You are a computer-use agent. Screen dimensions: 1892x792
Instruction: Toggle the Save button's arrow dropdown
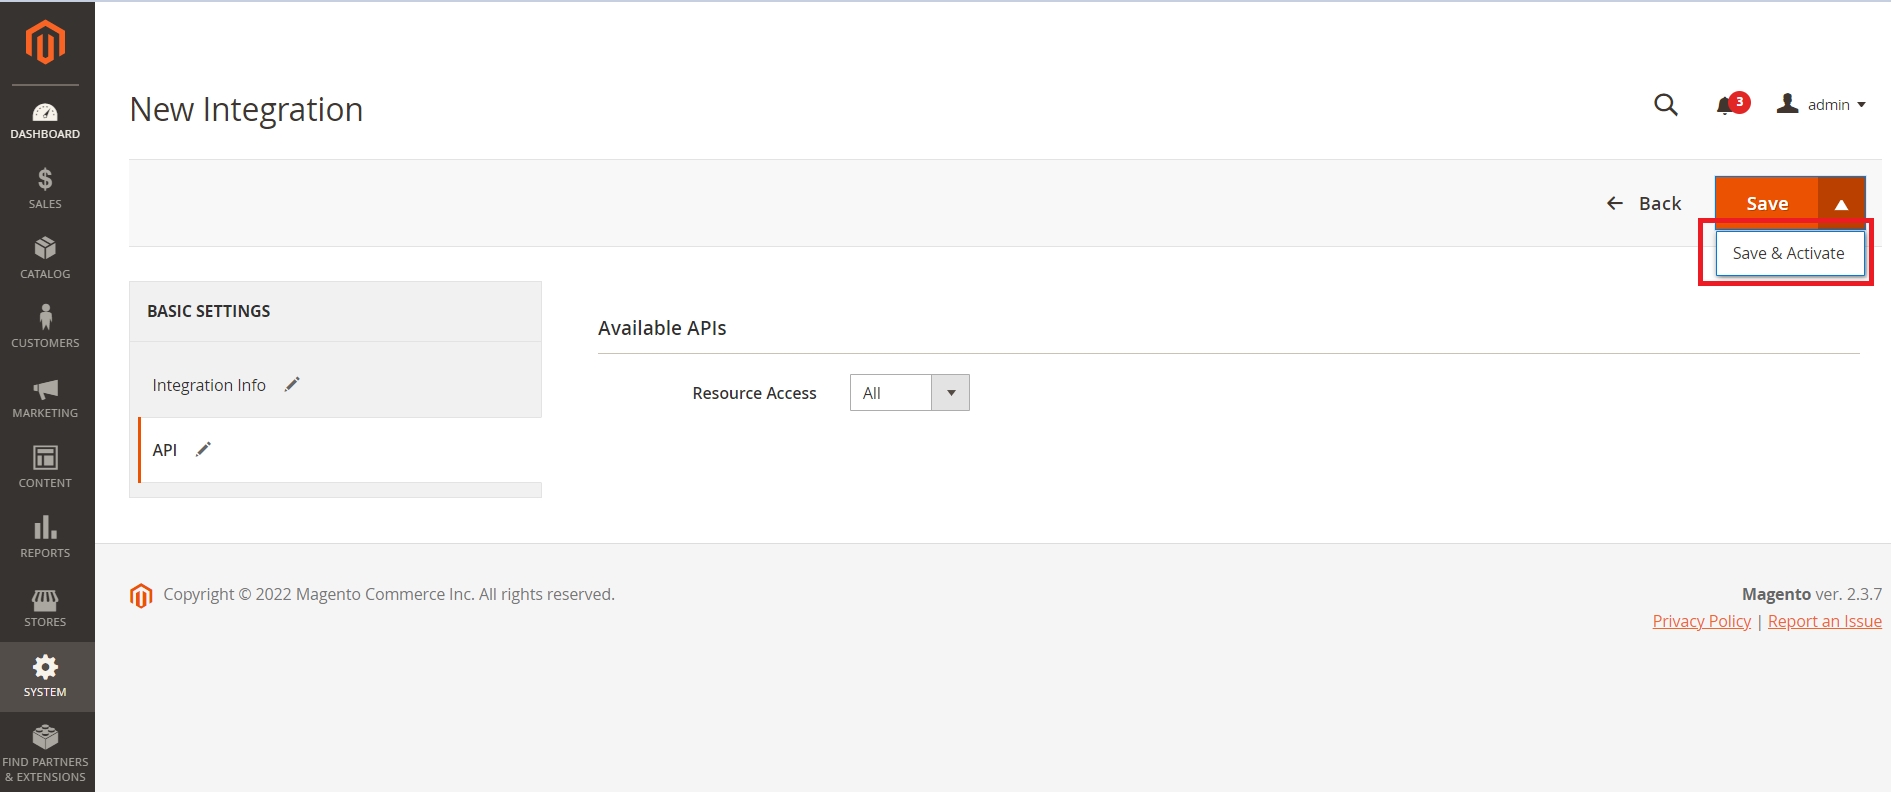click(x=1841, y=204)
